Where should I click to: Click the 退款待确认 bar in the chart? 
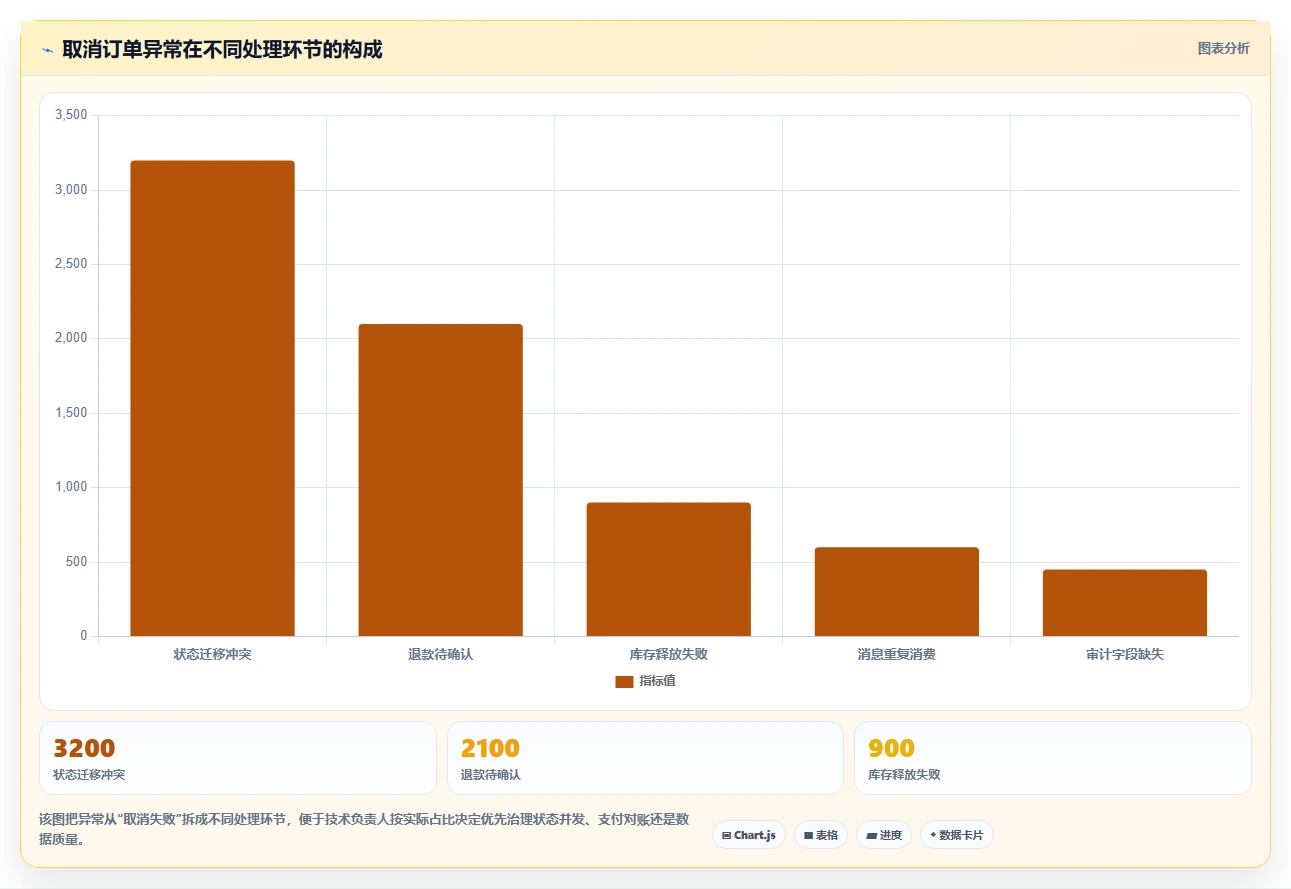click(x=440, y=480)
